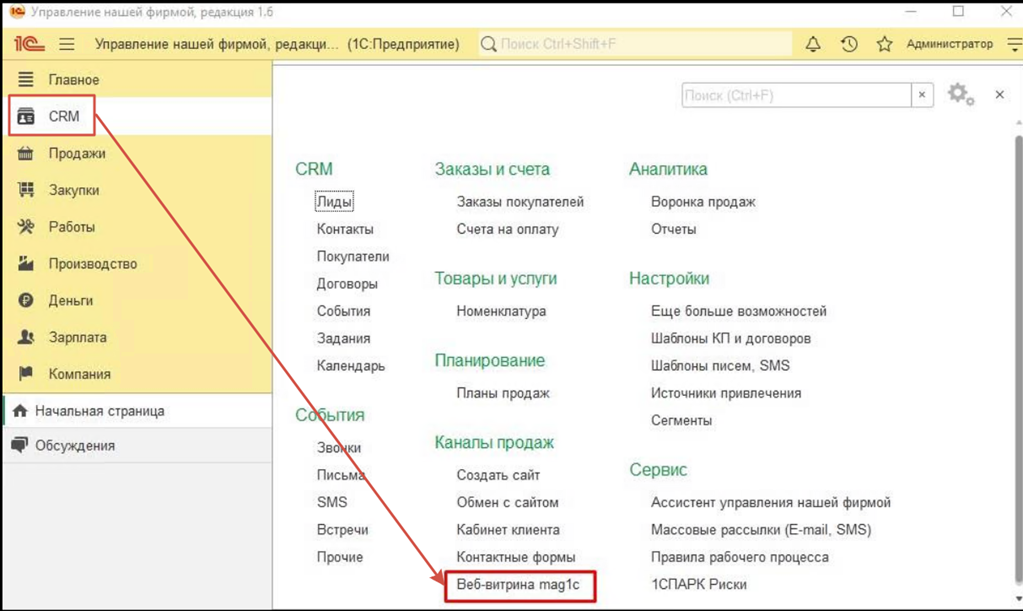Open Воронка продаж
Viewport: 1023px width, 611px height.
[703, 201]
